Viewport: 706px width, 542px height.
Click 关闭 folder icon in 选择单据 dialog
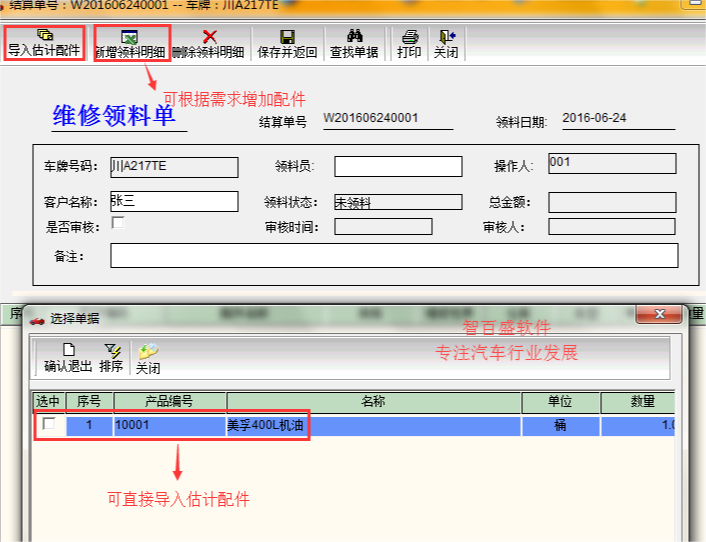click(x=148, y=352)
